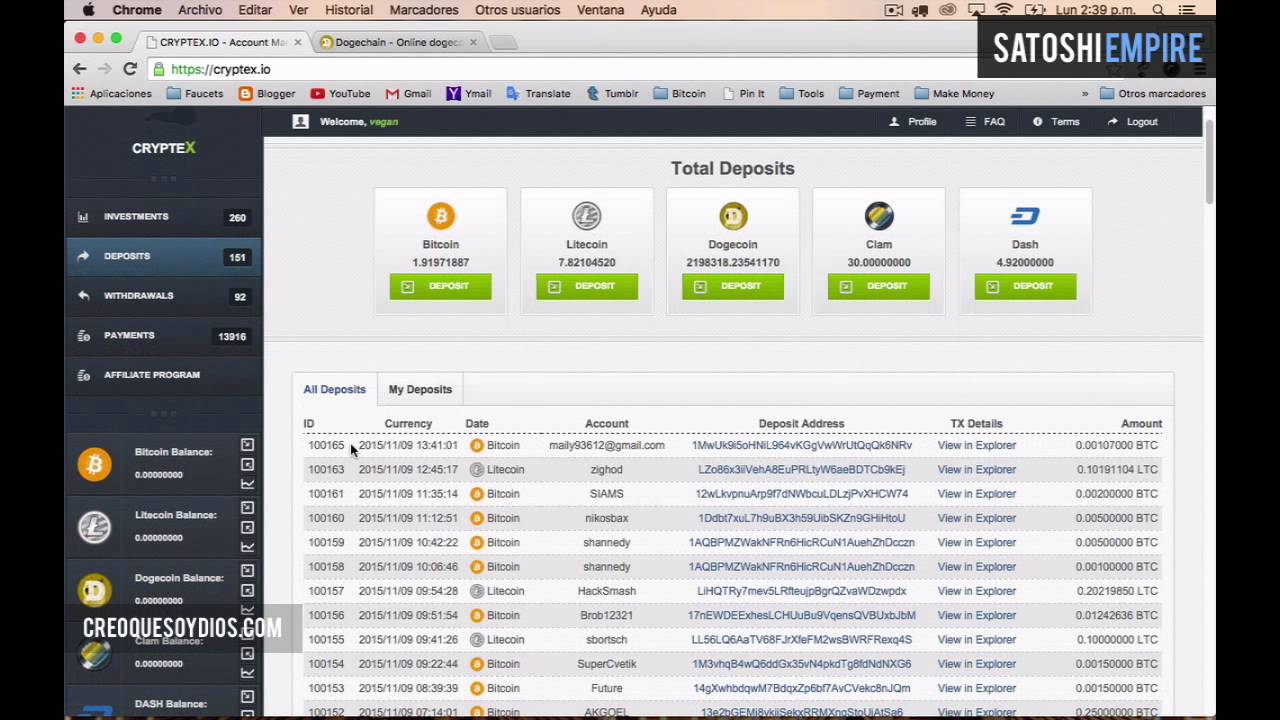Viewport: 1280px width, 720px height.
Task: Open Payments in the sidebar
Action: pos(164,336)
